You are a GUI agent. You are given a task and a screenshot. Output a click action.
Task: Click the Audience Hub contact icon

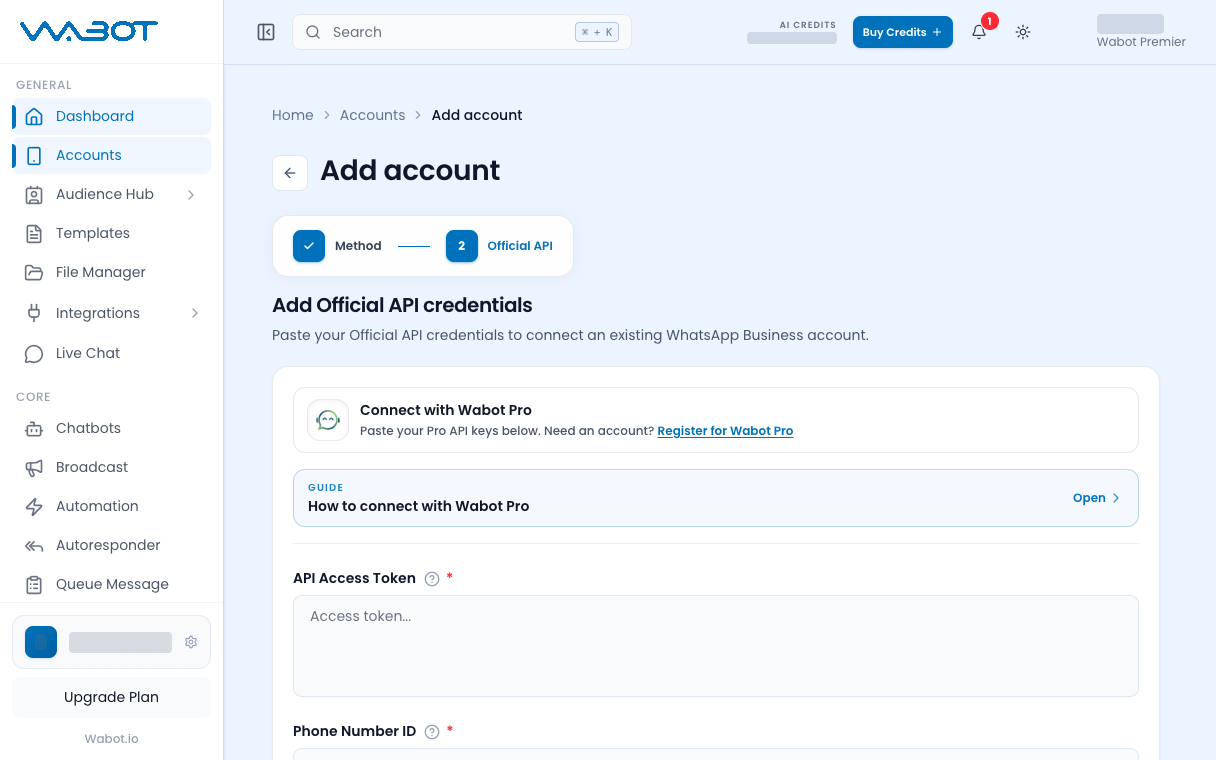pyautogui.click(x=34, y=194)
